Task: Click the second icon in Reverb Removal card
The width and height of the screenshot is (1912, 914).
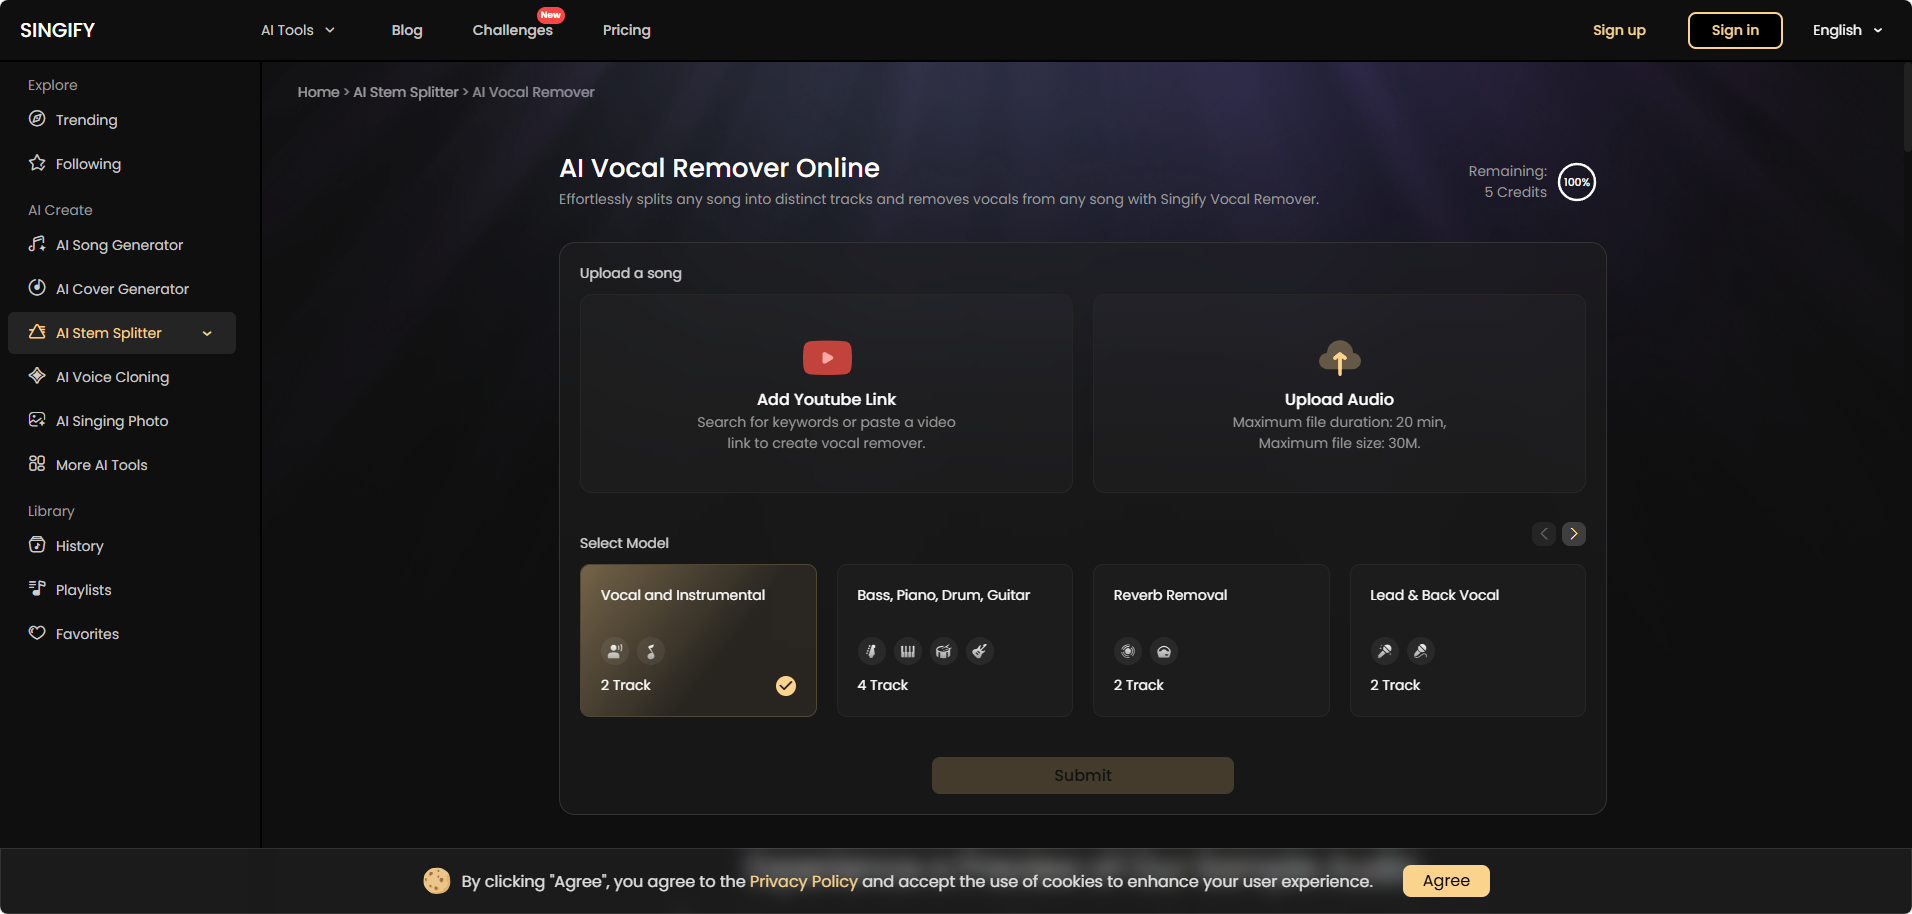Action: [1164, 651]
